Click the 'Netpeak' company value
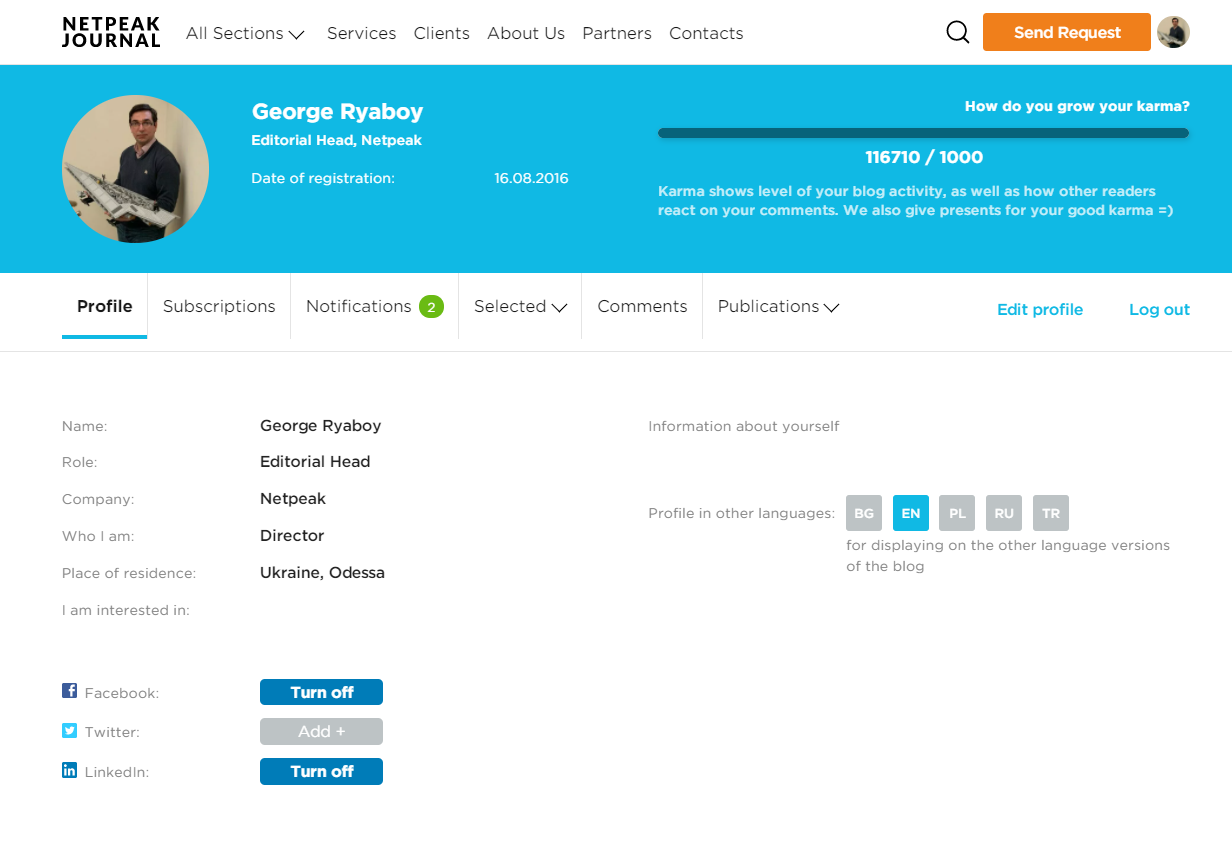This screenshot has height=845, width=1232. point(293,499)
